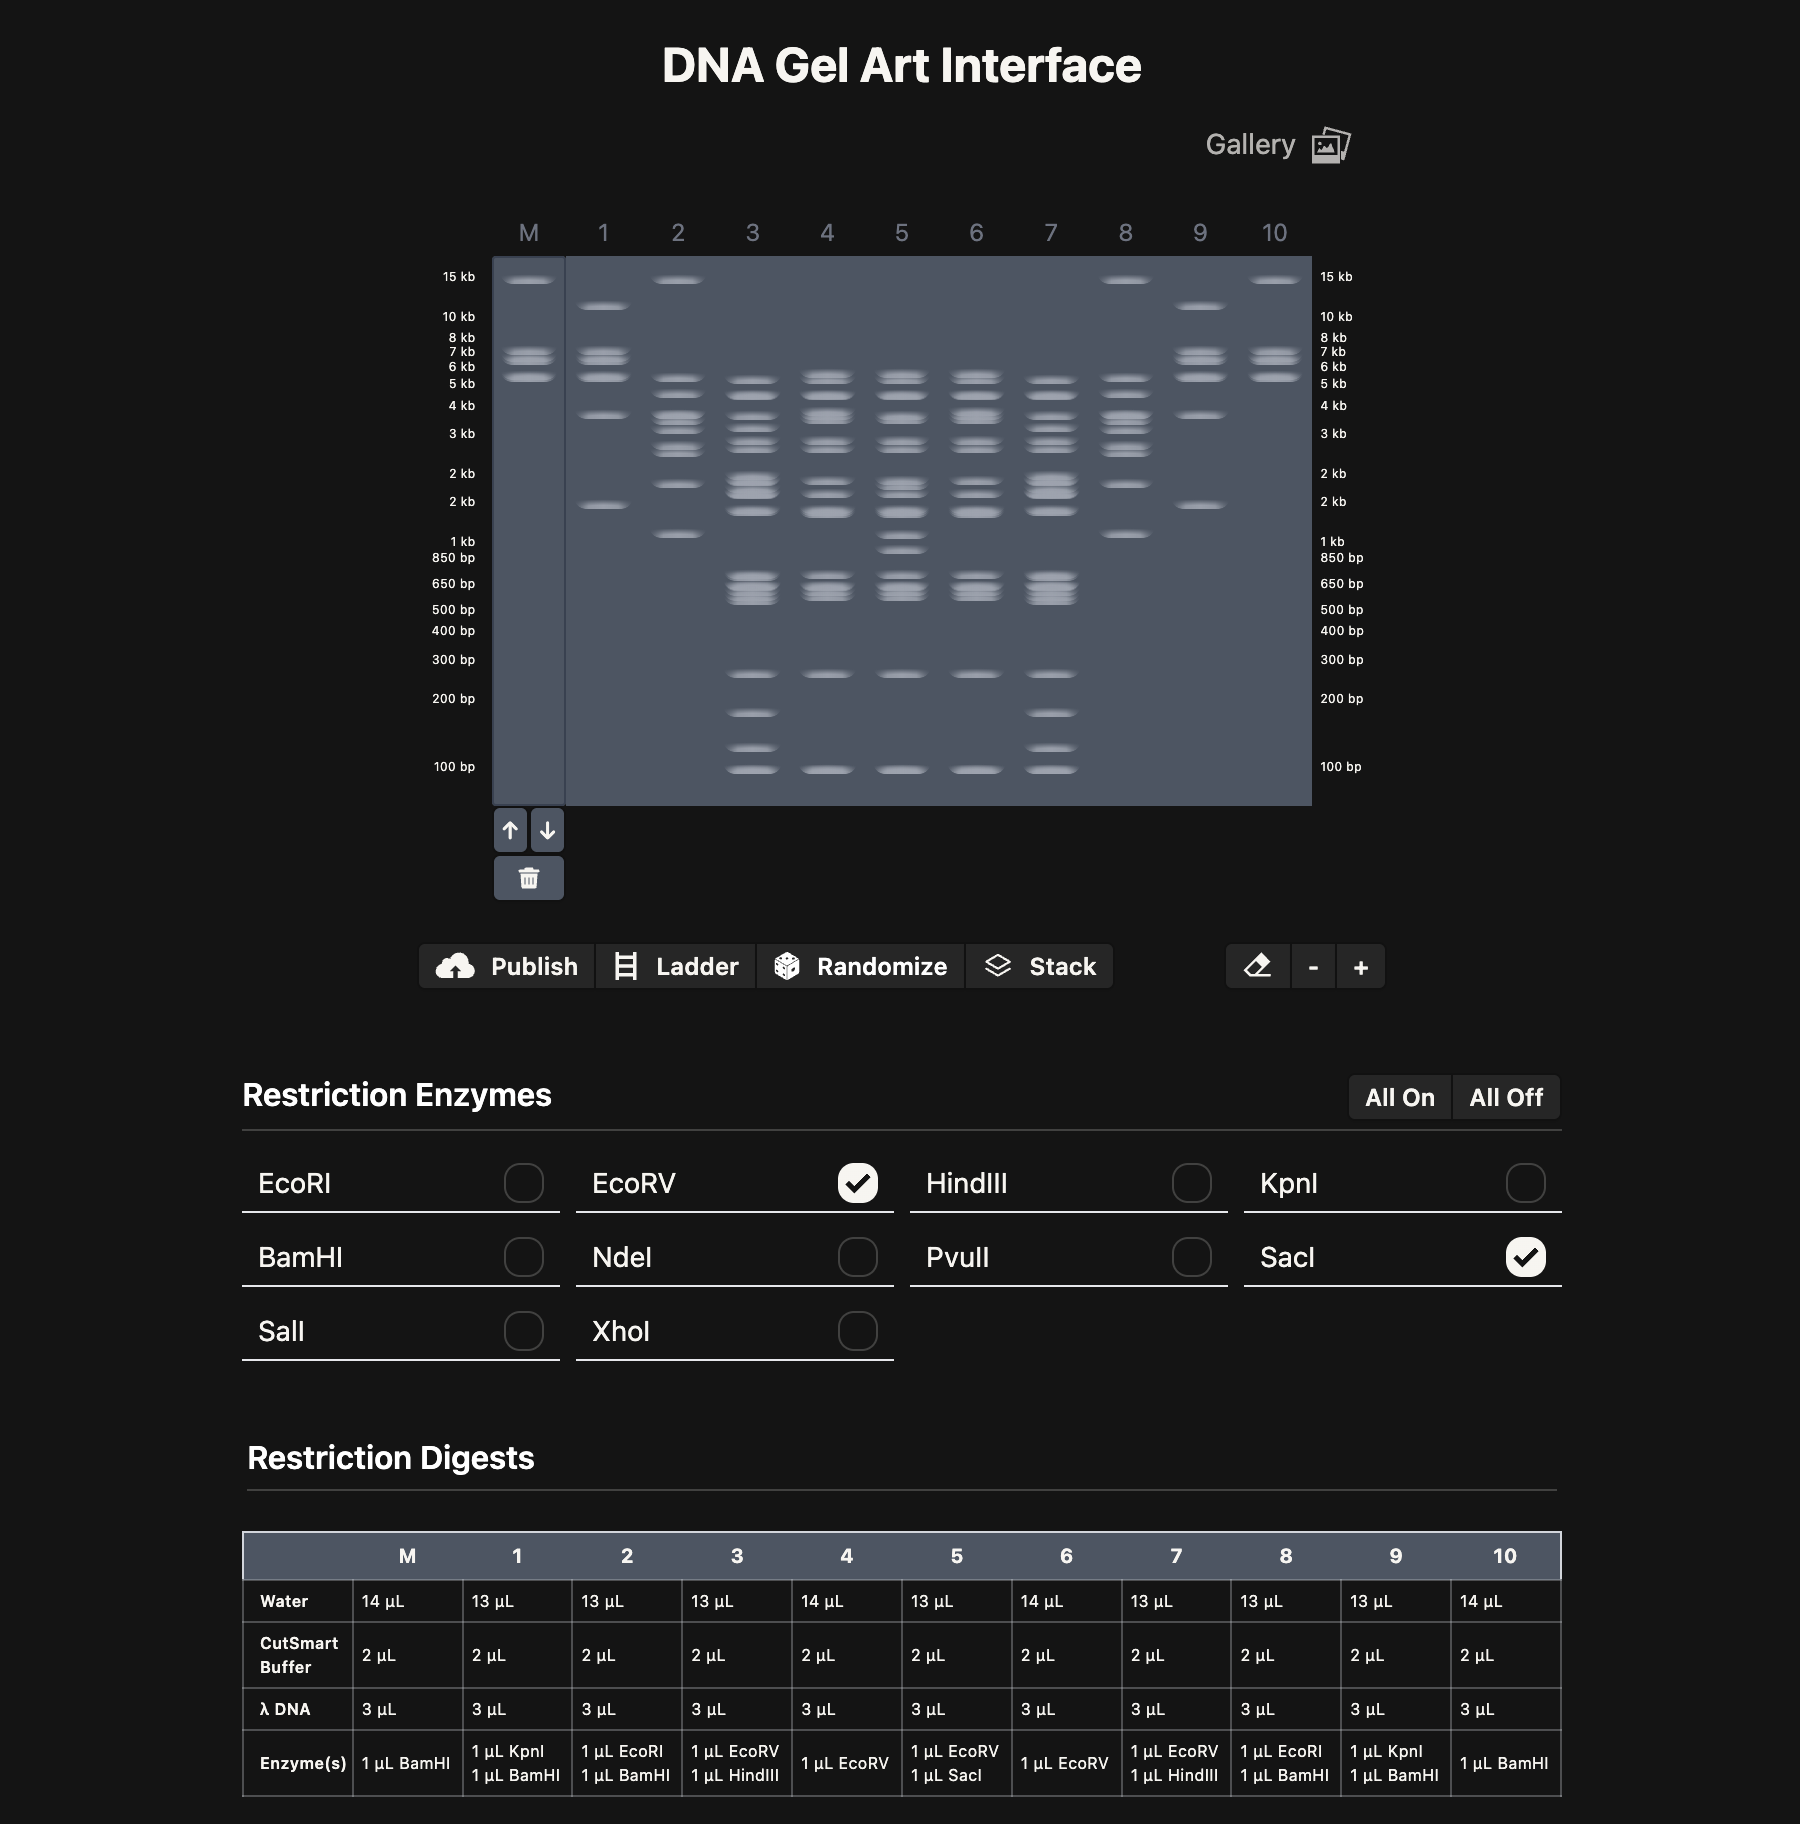
Task: Select column 7 header in digests table
Action: (1176, 1556)
